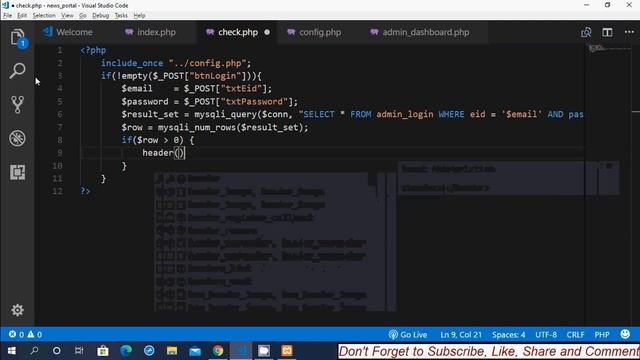Open the Selection menu
This screenshot has width=640, height=360.
[x=44, y=16]
